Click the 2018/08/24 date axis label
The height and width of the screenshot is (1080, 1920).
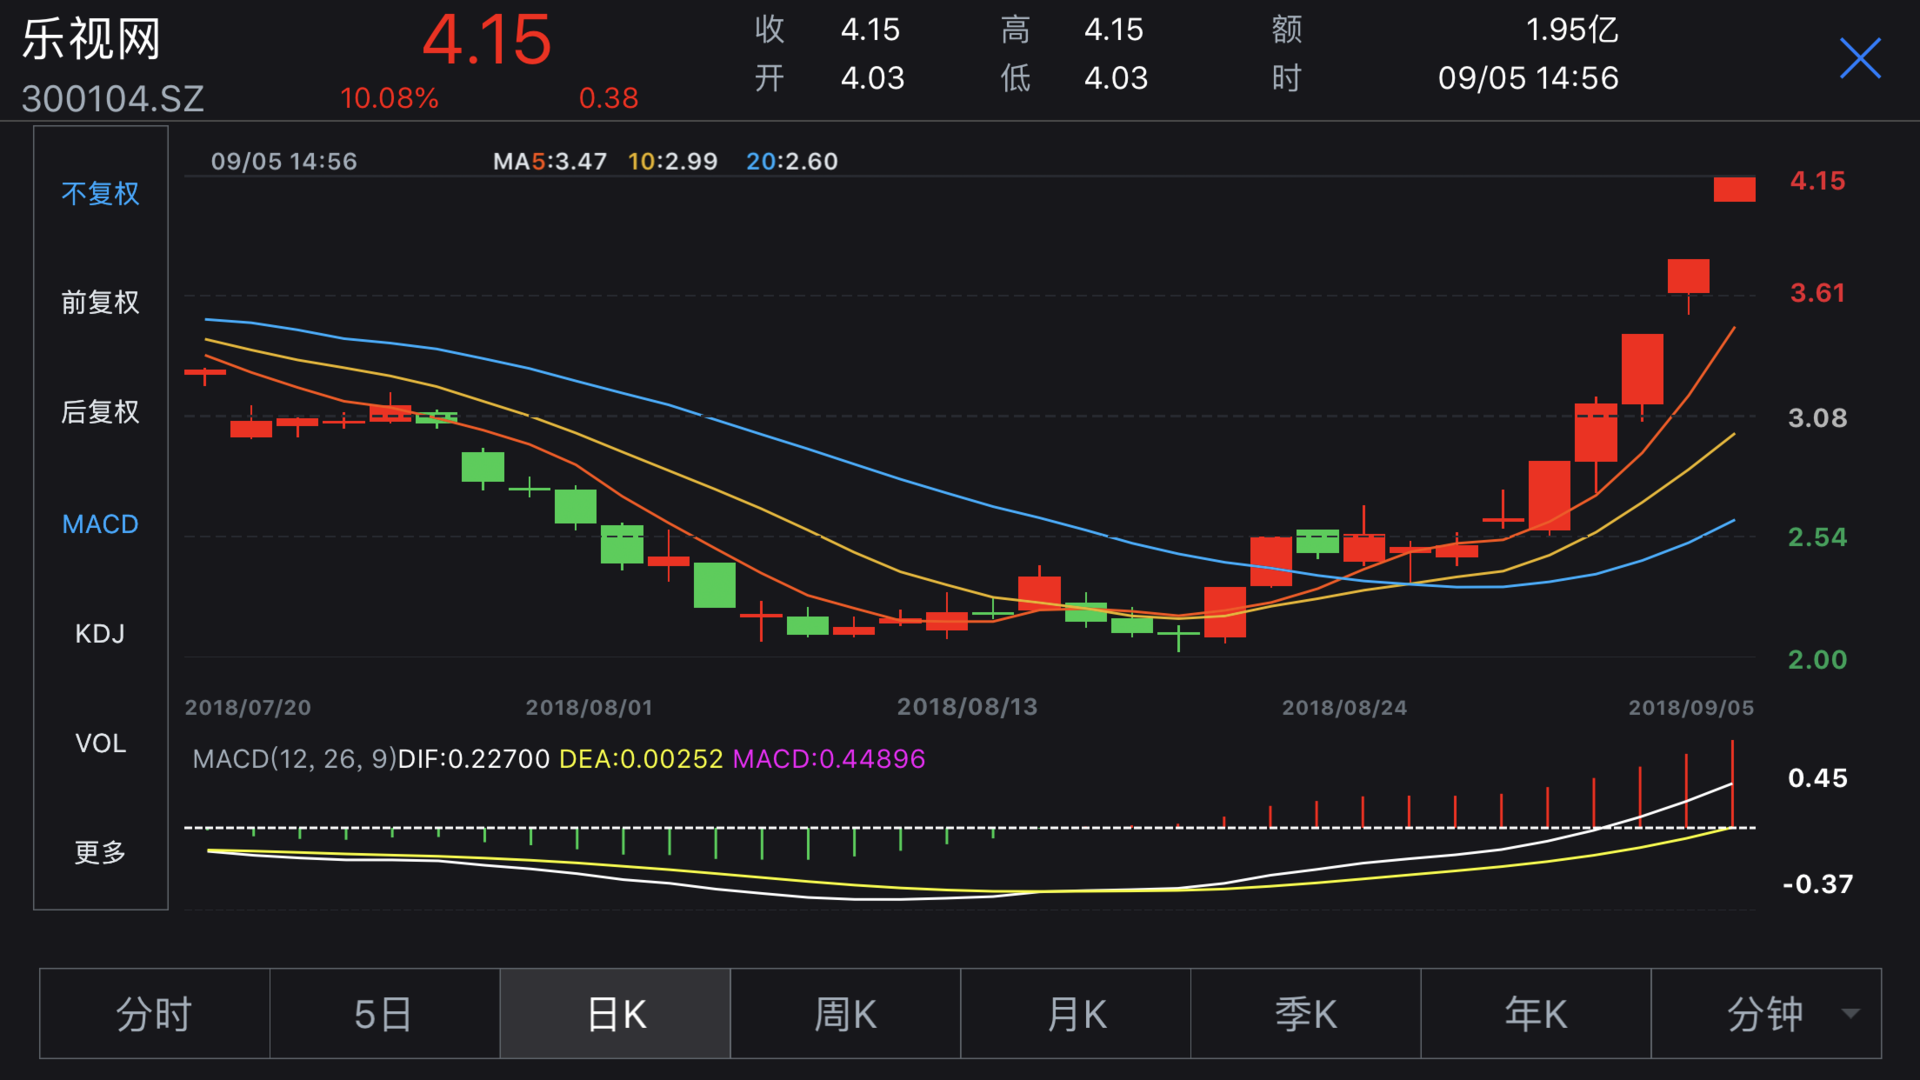click(x=1344, y=707)
